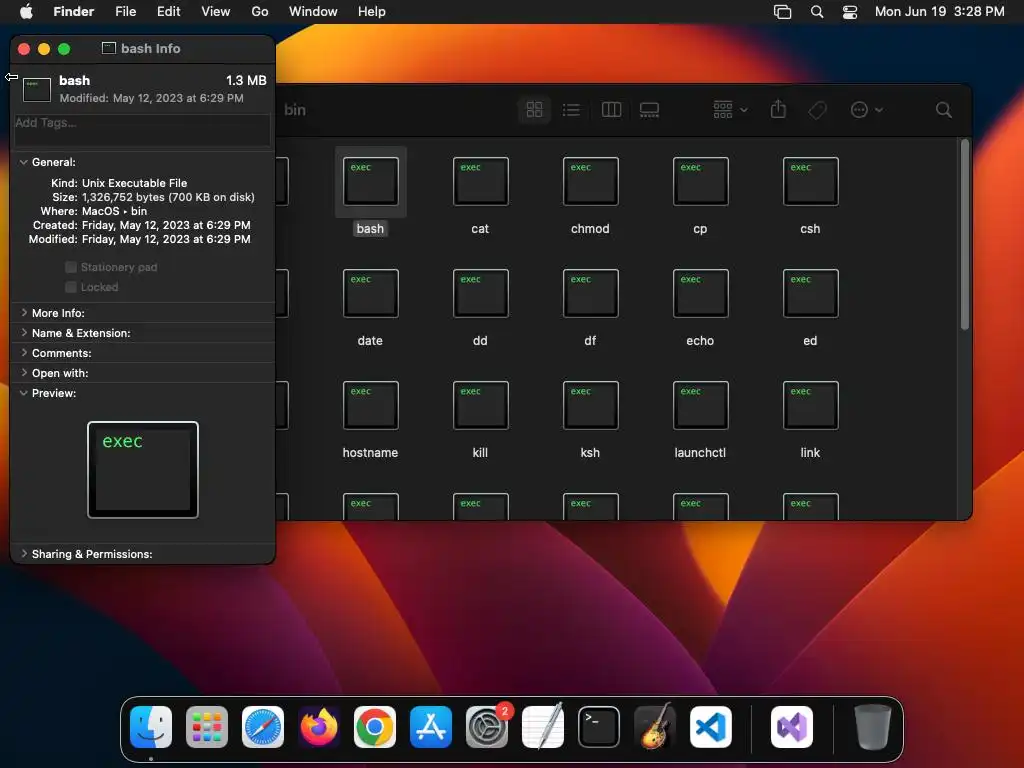The image size is (1024, 768).
Task: Toggle the Locked checkbox
Action: coord(71,287)
